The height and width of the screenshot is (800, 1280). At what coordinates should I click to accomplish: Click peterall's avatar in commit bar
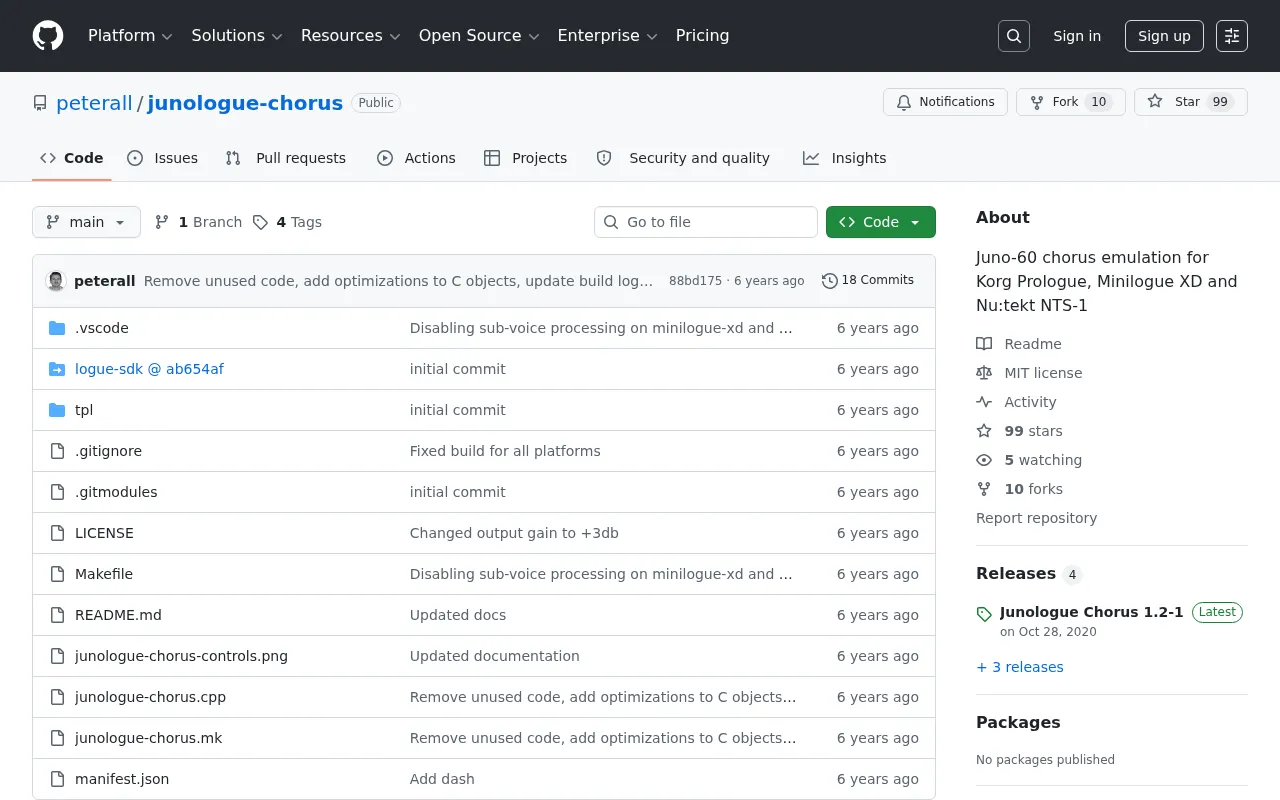(56, 281)
